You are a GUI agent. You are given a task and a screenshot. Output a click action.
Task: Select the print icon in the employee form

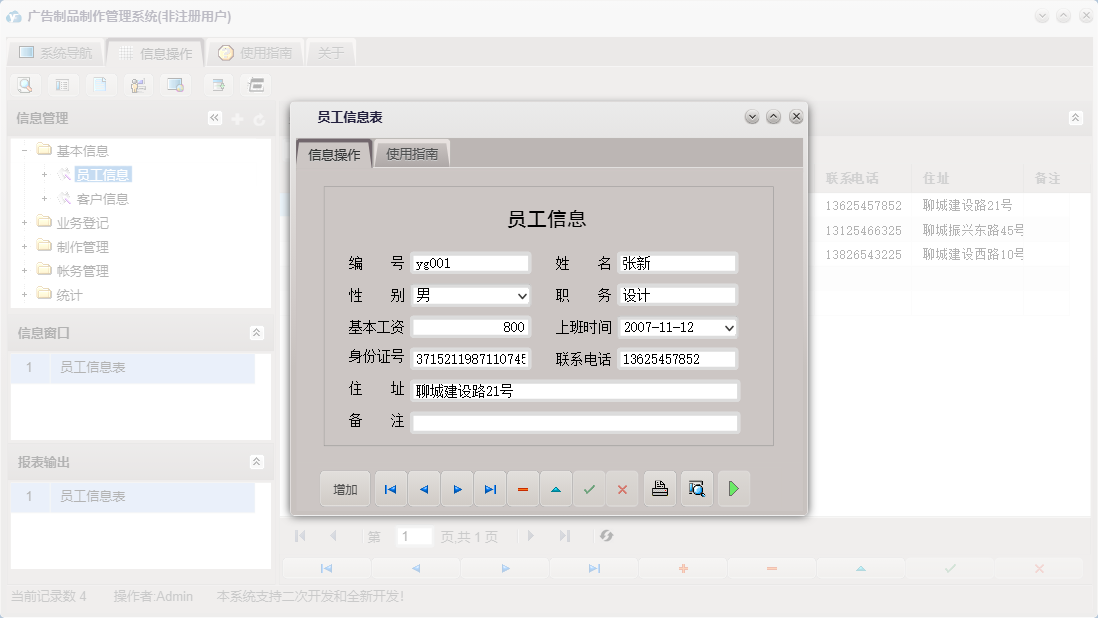tap(660, 488)
